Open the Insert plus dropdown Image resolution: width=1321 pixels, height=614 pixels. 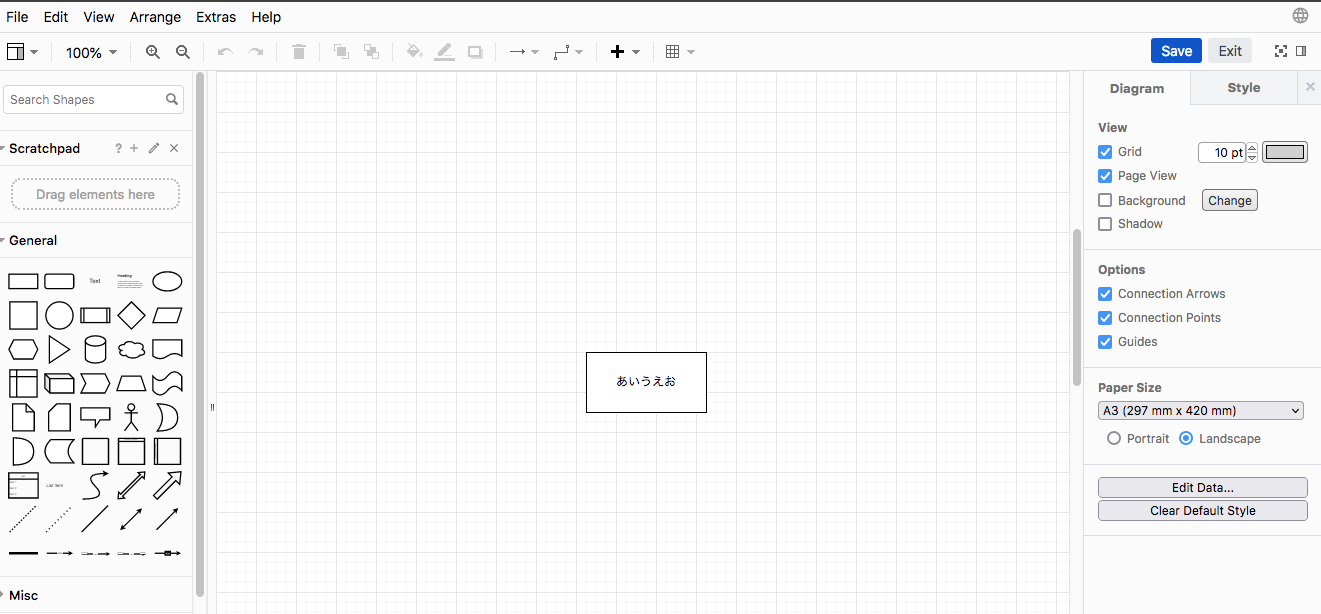625,52
